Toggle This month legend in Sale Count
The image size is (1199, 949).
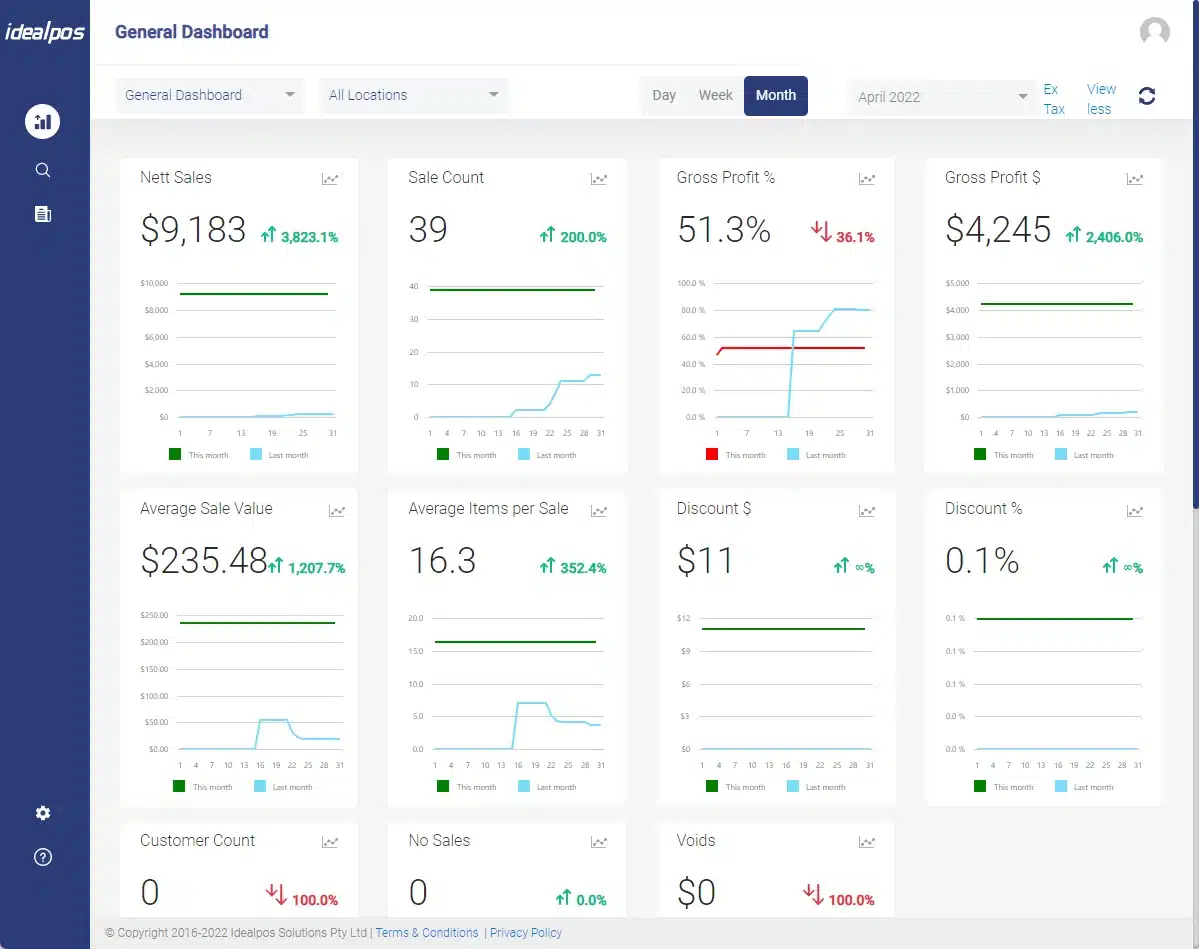pos(467,455)
